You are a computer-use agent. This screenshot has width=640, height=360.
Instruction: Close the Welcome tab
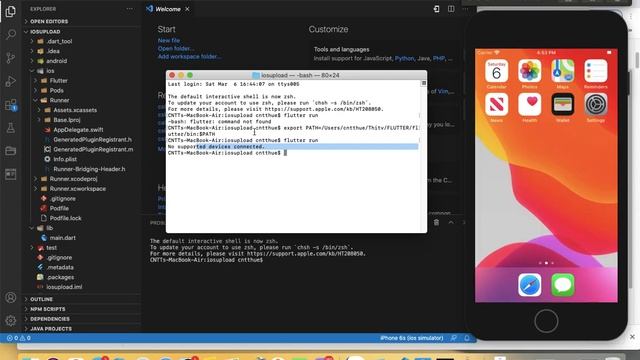tap(187, 9)
